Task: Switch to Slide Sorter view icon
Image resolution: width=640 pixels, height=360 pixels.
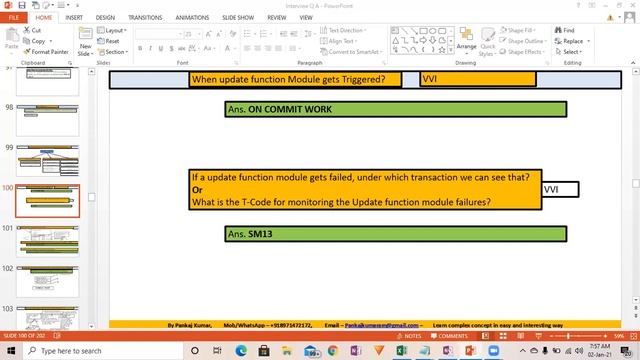Action: [503, 336]
